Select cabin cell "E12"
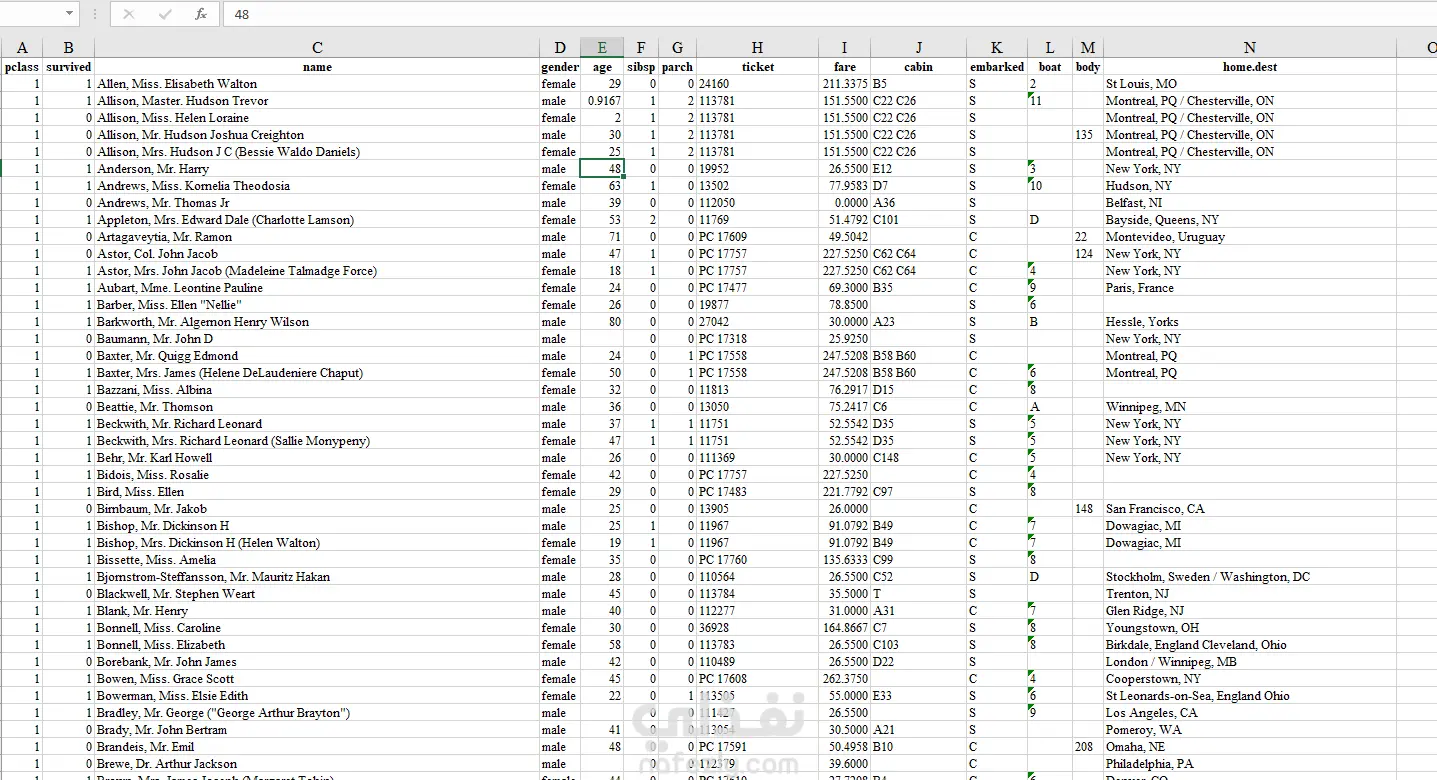1437x780 pixels. point(918,169)
